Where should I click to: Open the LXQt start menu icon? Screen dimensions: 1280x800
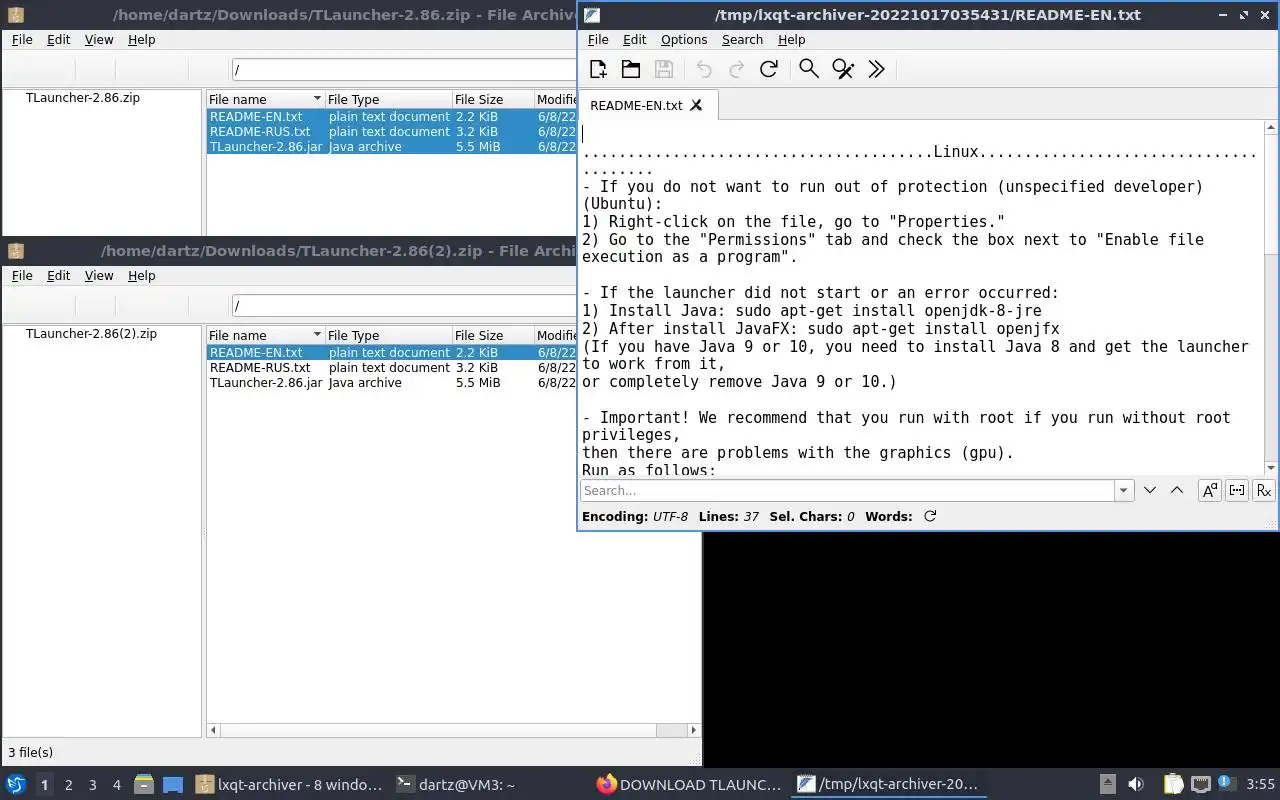click(x=16, y=784)
